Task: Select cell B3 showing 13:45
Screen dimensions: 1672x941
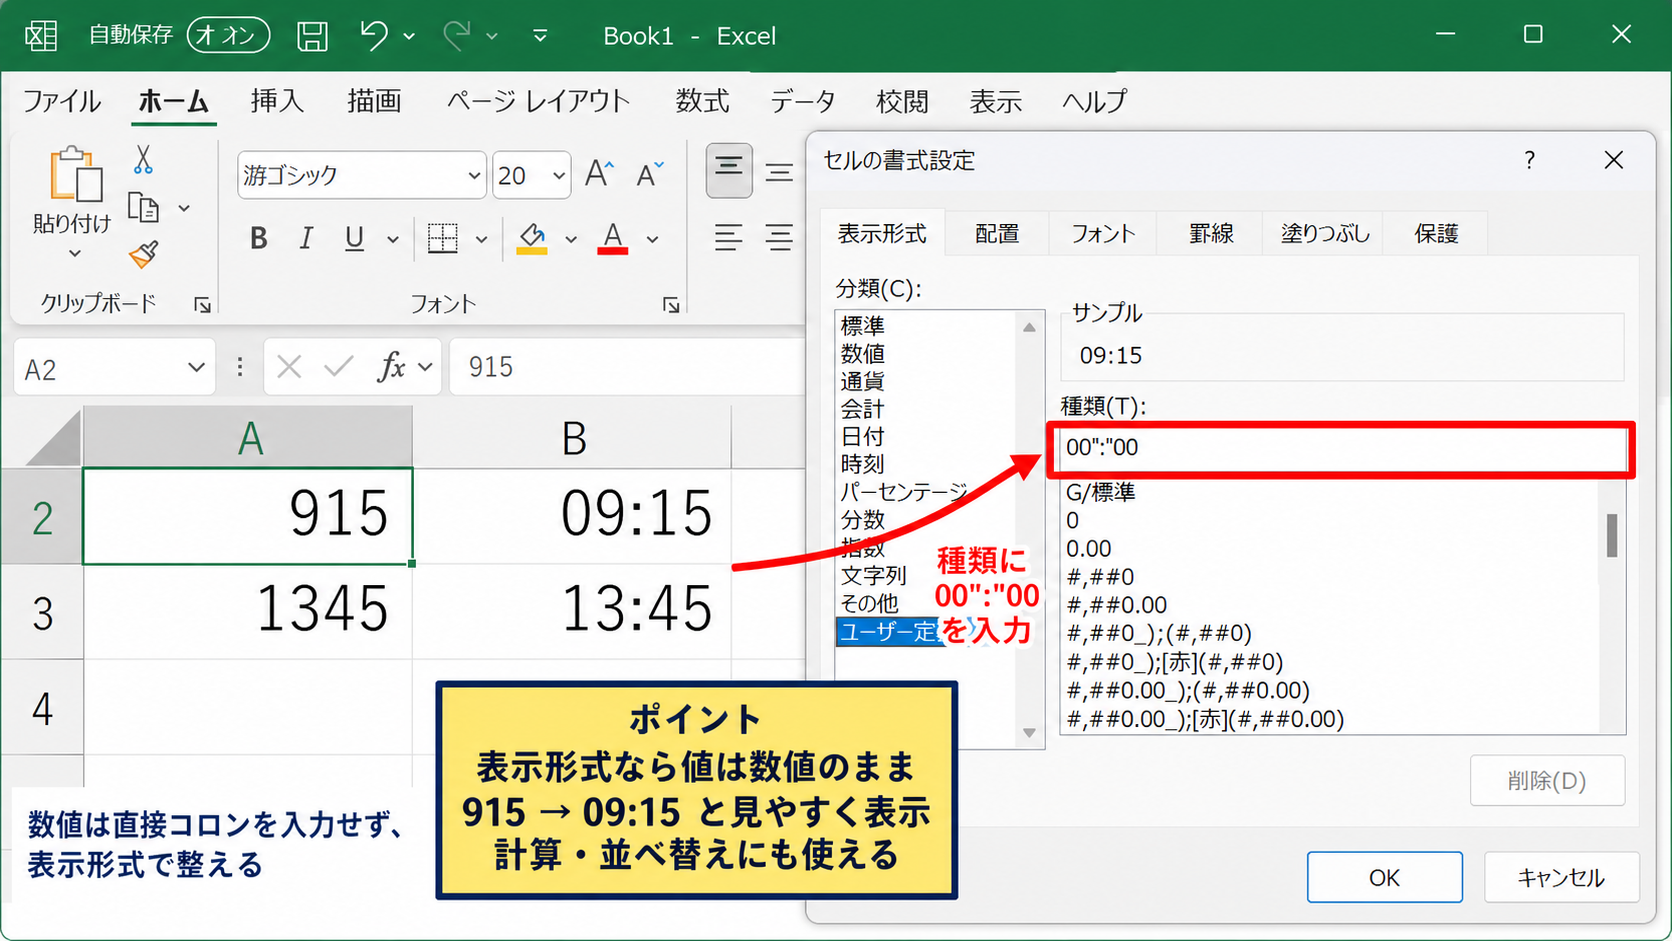Action: point(572,610)
